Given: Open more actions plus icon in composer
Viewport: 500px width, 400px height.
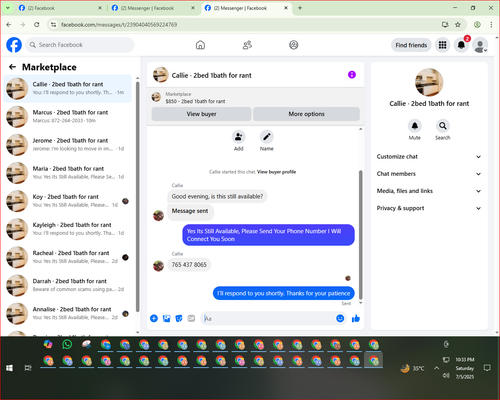Looking at the screenshot, I should [x=154, y=318].
